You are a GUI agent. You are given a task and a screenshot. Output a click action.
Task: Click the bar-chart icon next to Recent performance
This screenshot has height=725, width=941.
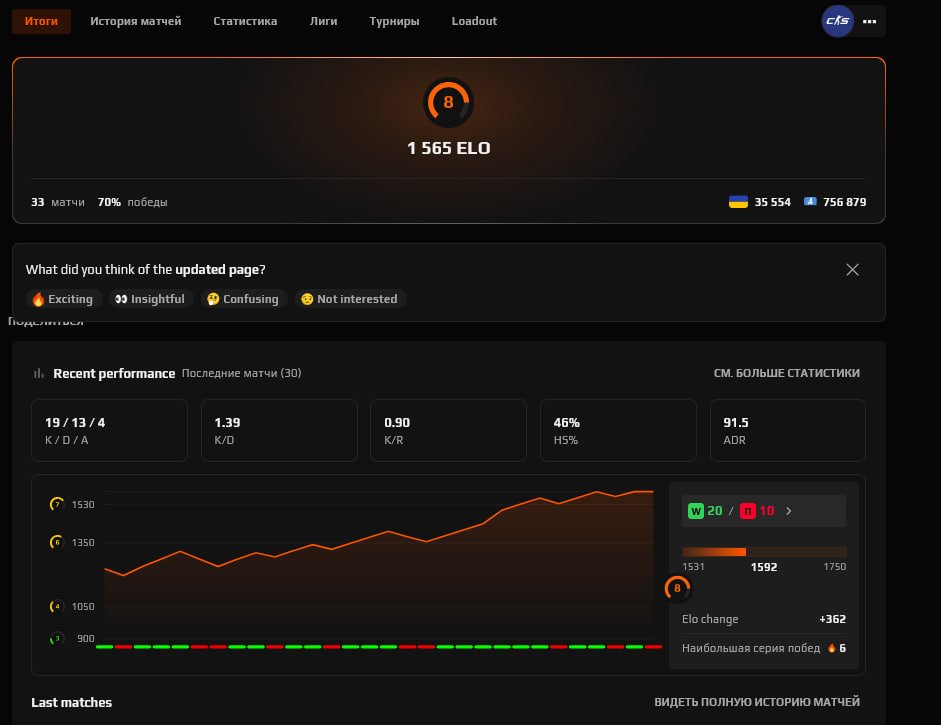click(37, 372)
